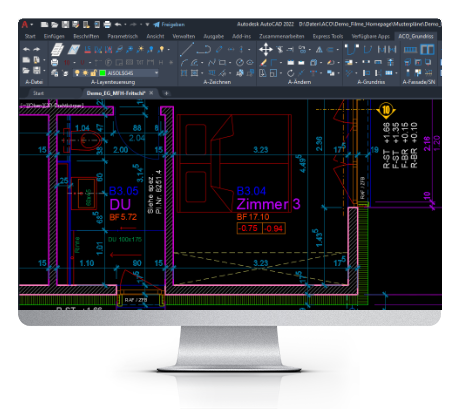Expand dropdown beside yellow light bulb layer tool
The width and height of the screenshot is (460, 409).
pyautogui.click(x=169, y=50)
